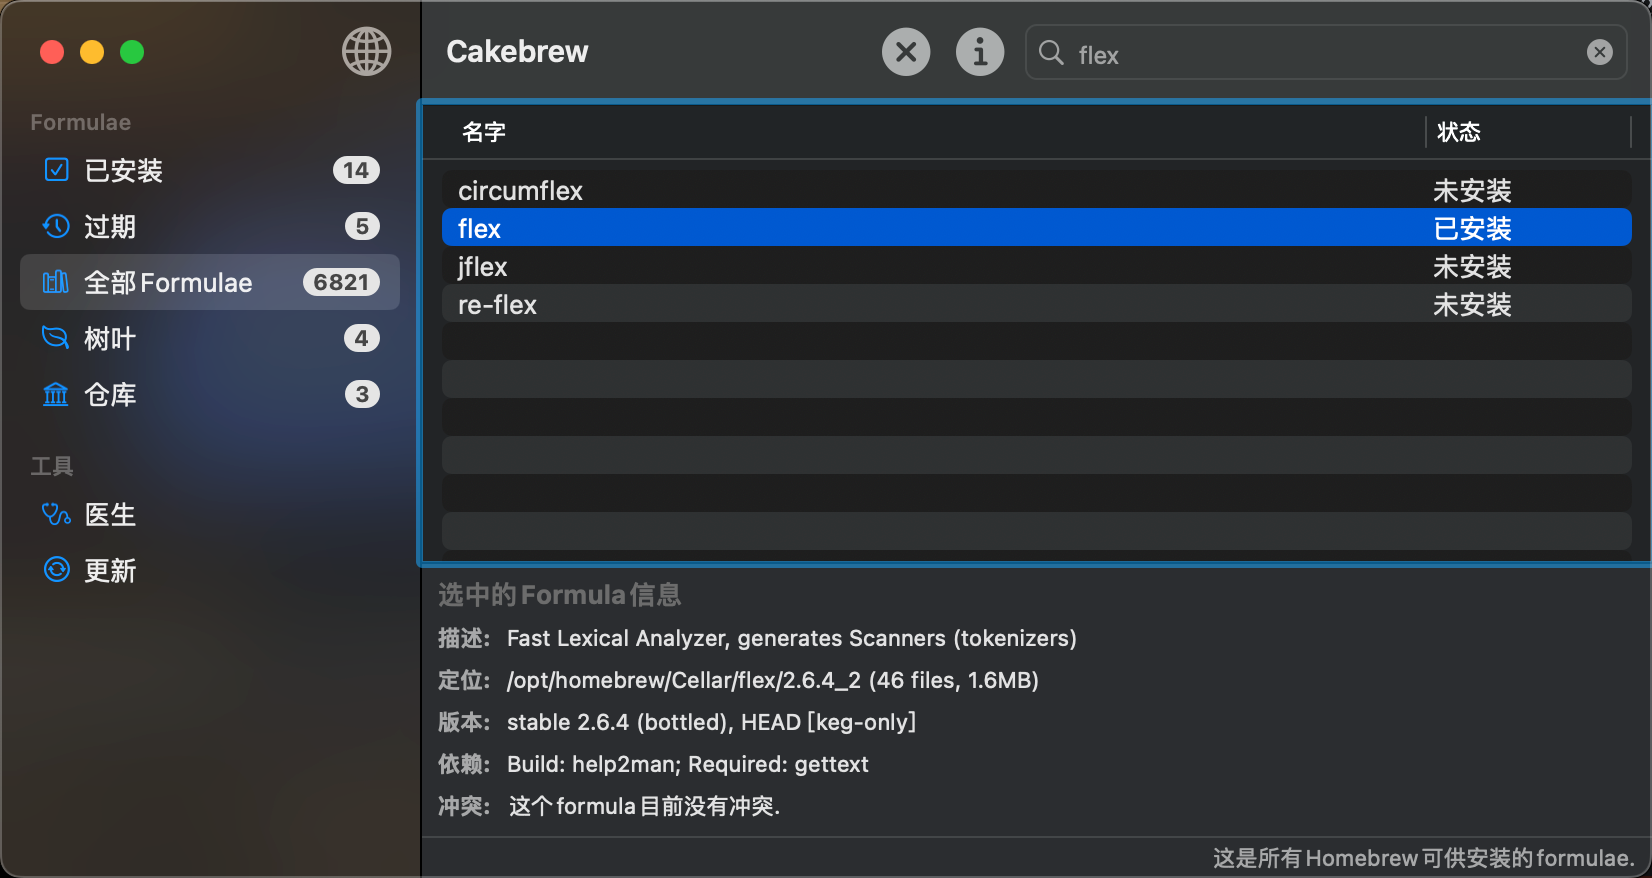Viewport: 1652px width, 878px height.
Task: Open the 仓库 sidebar section
Action: click(x=210, y=394)
